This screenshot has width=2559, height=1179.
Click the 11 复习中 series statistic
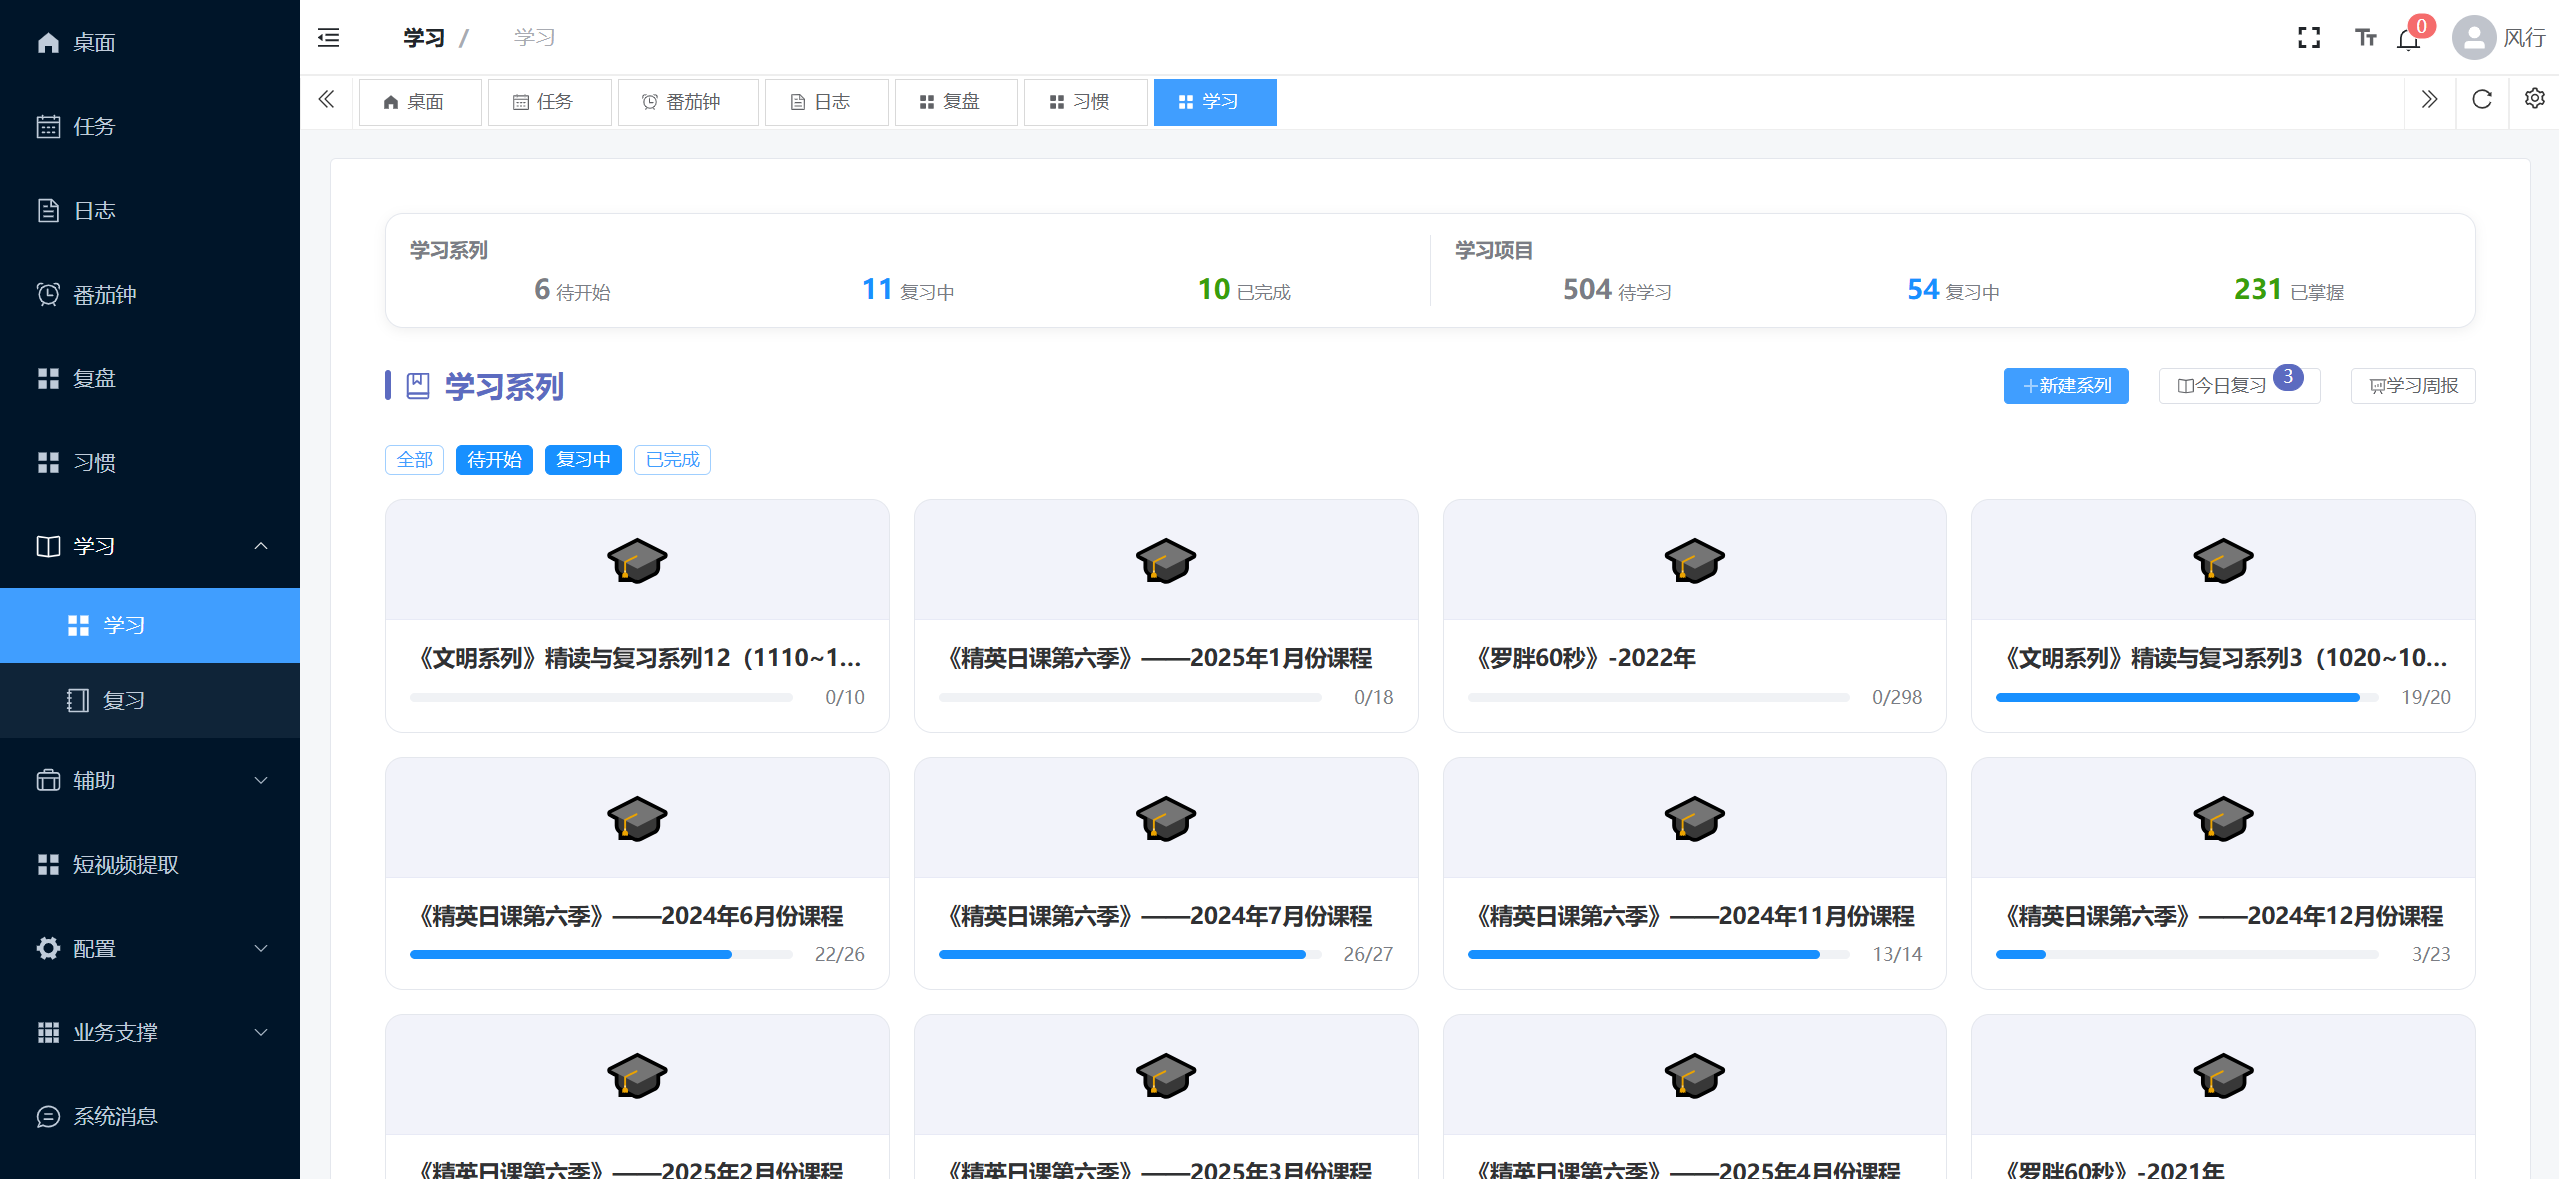[x=908, y=290]
